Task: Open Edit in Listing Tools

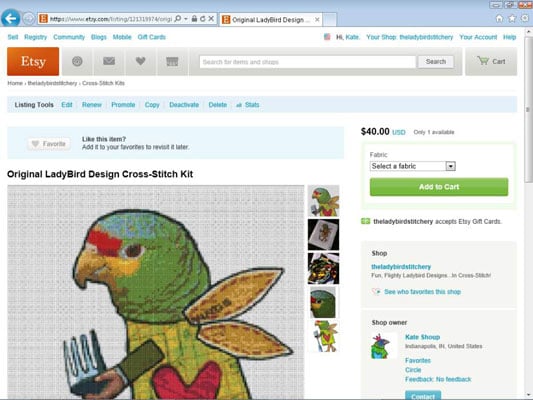Action: point(67,105)
